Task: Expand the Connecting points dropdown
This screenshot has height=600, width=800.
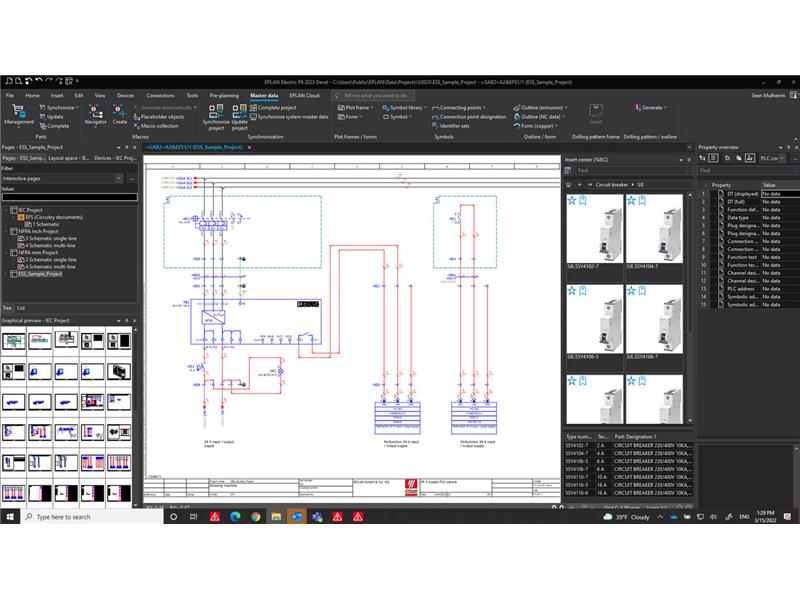Action: pos(484,108)
